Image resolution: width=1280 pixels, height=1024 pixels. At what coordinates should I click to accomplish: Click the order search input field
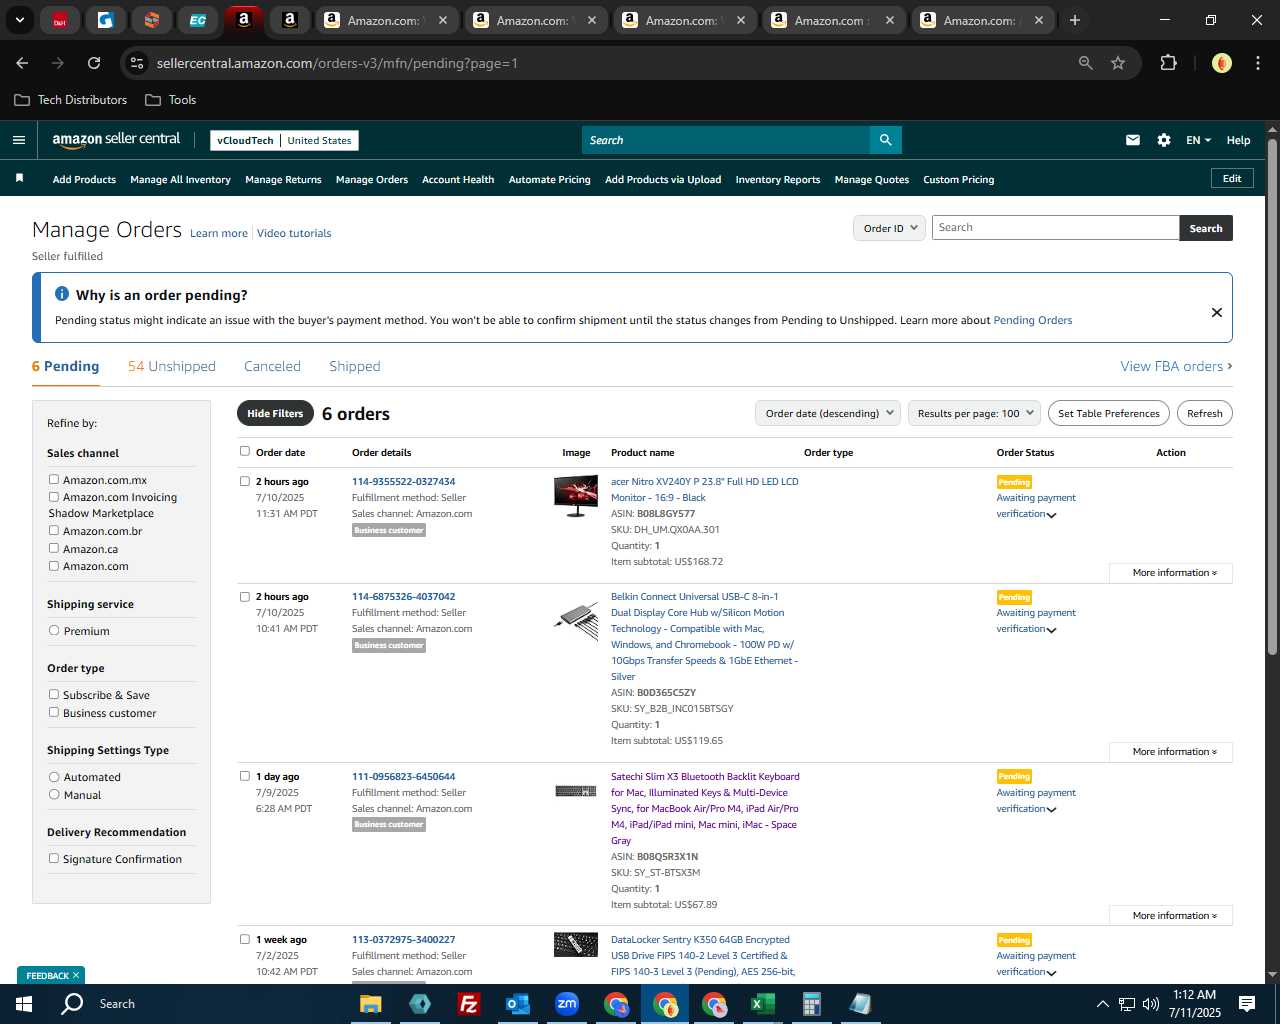pyautogui.click(x=1055, y=228)
